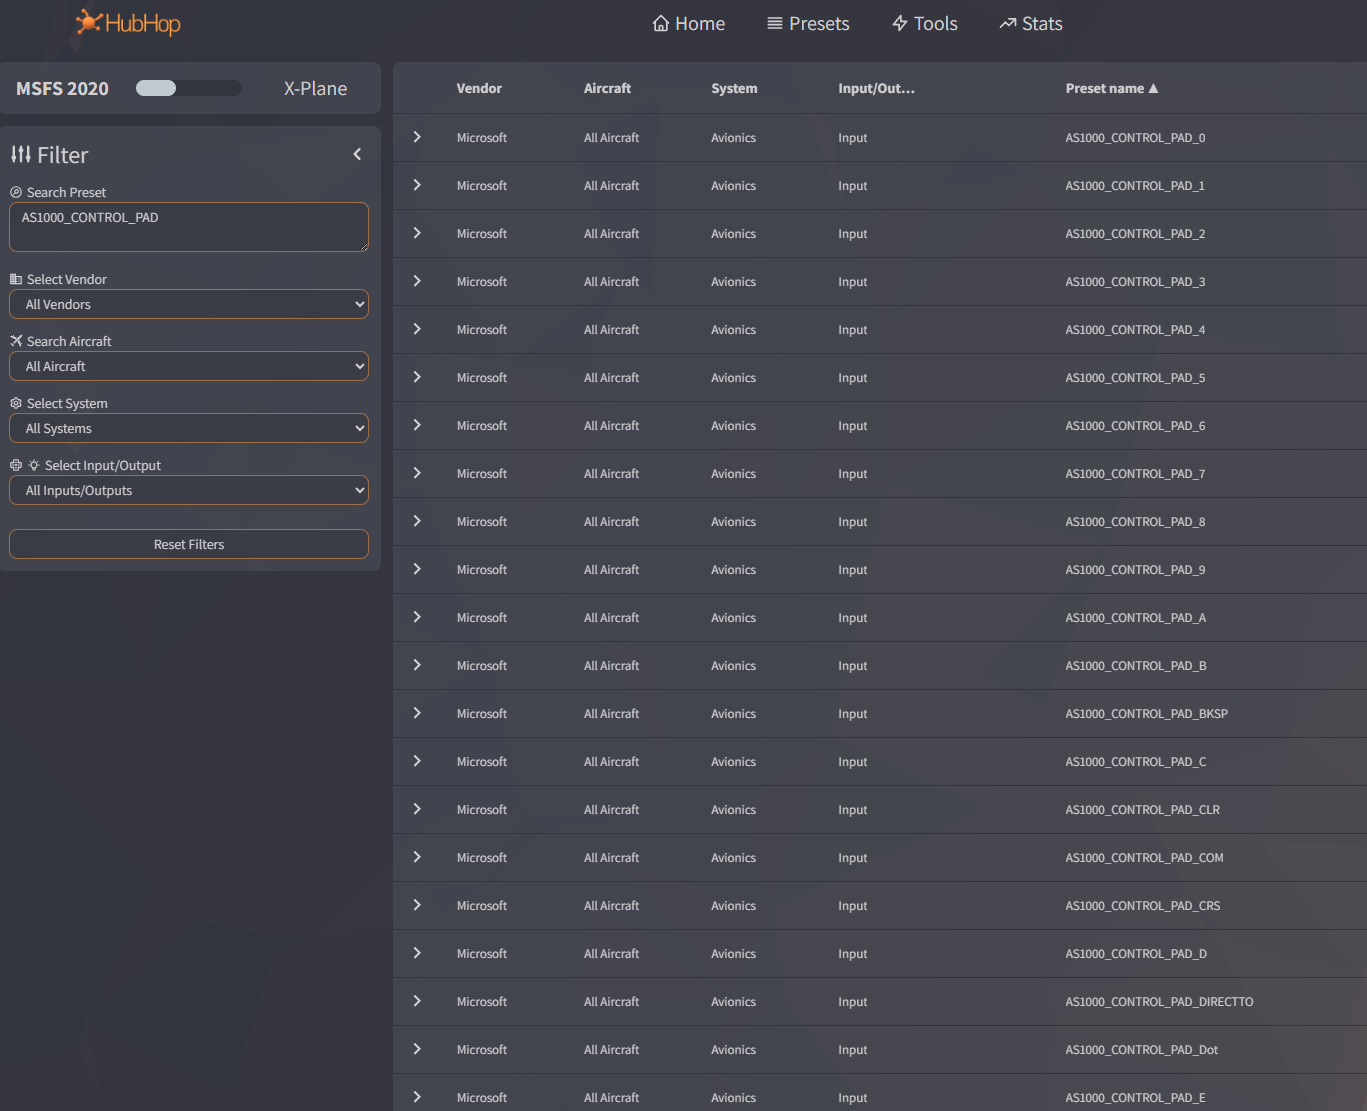Open the Home page
The height and width of the screenshot is (1111, 1367).
click(689, 23)
